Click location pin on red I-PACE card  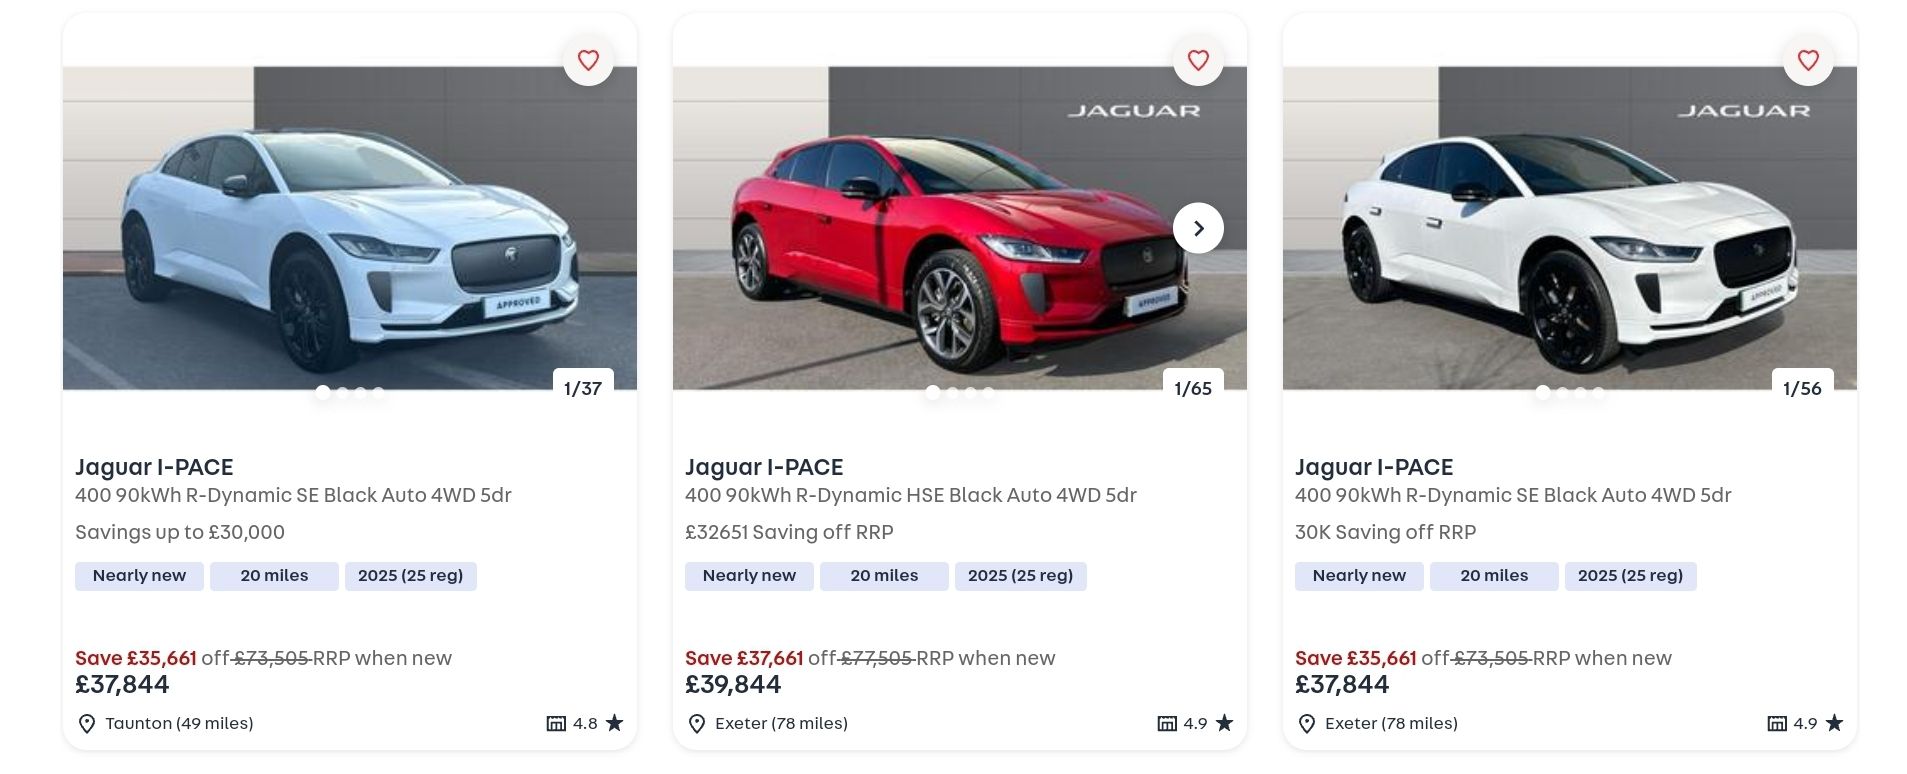pyautogui.click(x=697, y=724)
